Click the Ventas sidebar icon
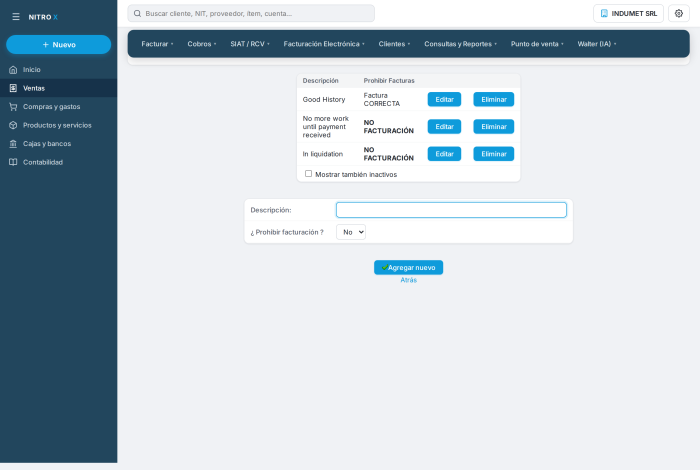Image resolution: width=700 pixels, height=470 pixels. [x=13, y=88]
